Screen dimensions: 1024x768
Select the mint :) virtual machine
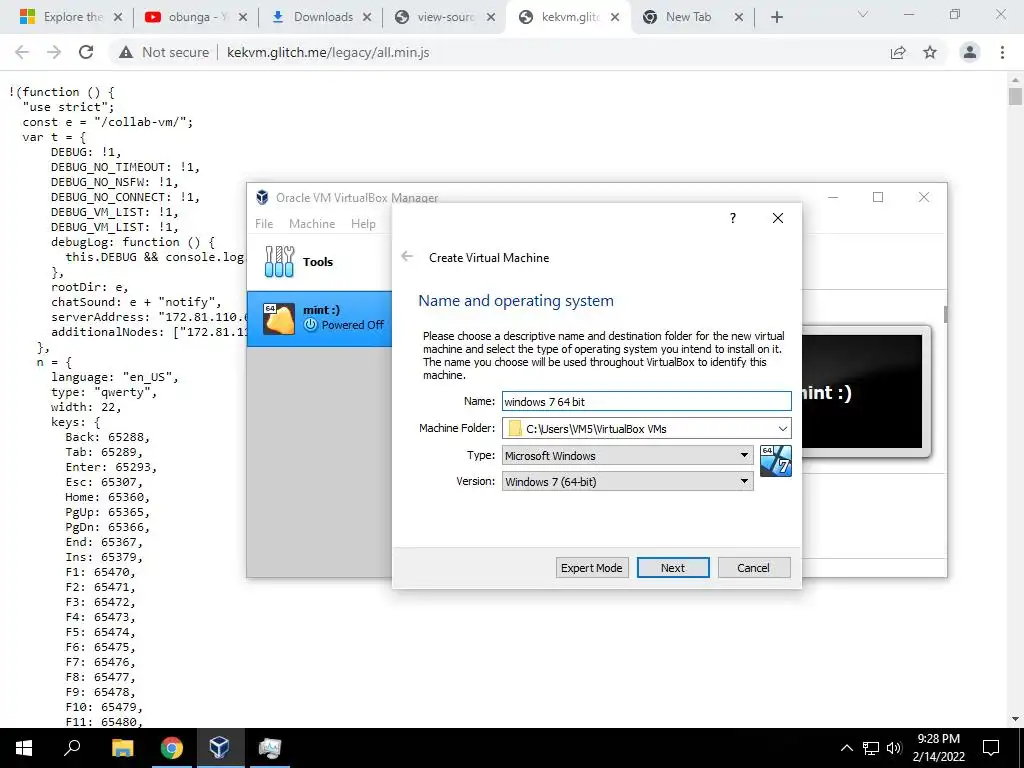pos(319,318)
